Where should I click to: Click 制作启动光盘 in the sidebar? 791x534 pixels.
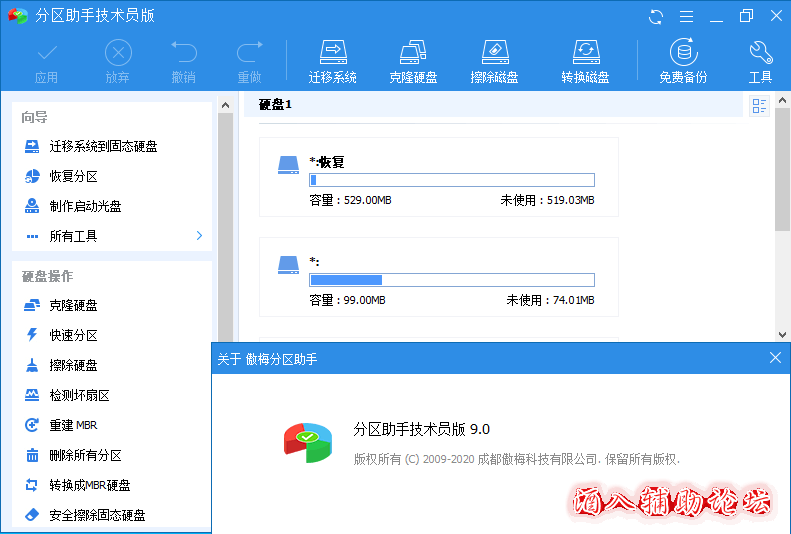(x=85, y=206)
